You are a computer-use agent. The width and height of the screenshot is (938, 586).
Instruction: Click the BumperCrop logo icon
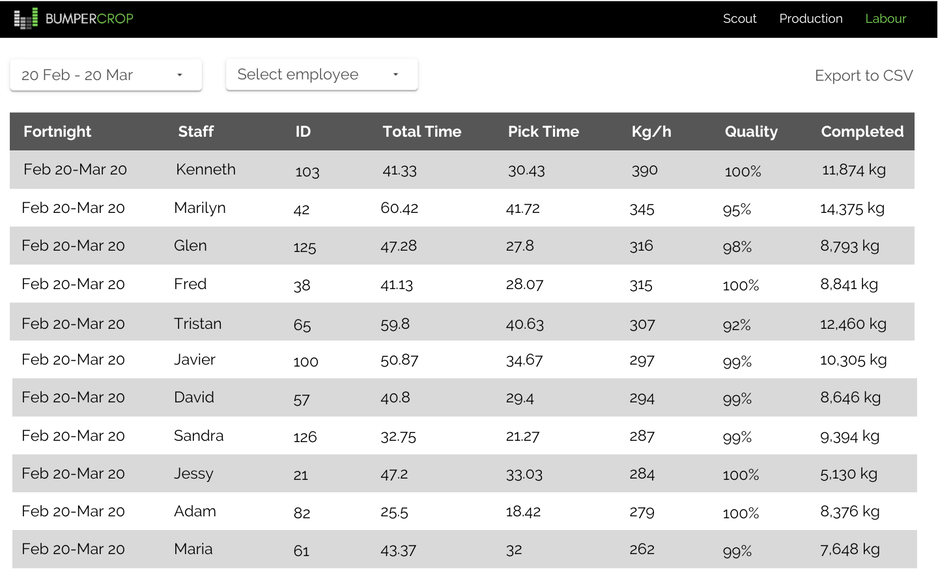click(25, 18)
